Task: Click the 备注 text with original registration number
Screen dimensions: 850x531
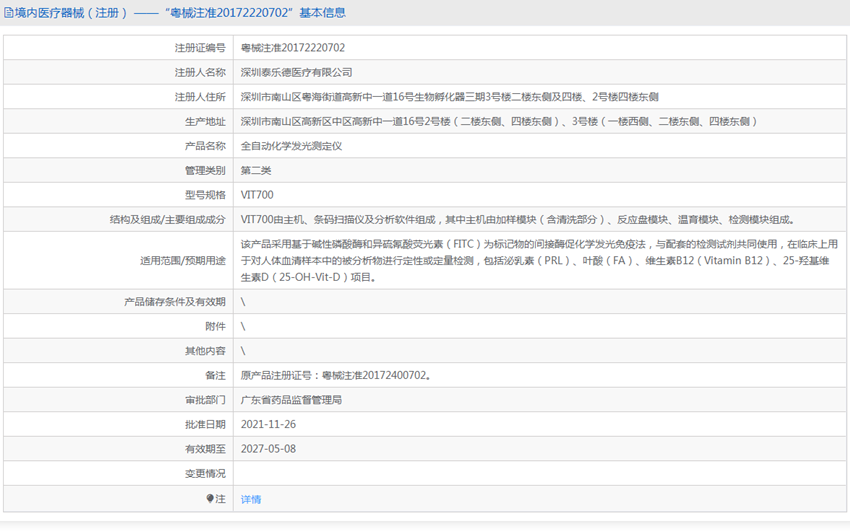Action: pyautogui.click(x=336, y=375)
